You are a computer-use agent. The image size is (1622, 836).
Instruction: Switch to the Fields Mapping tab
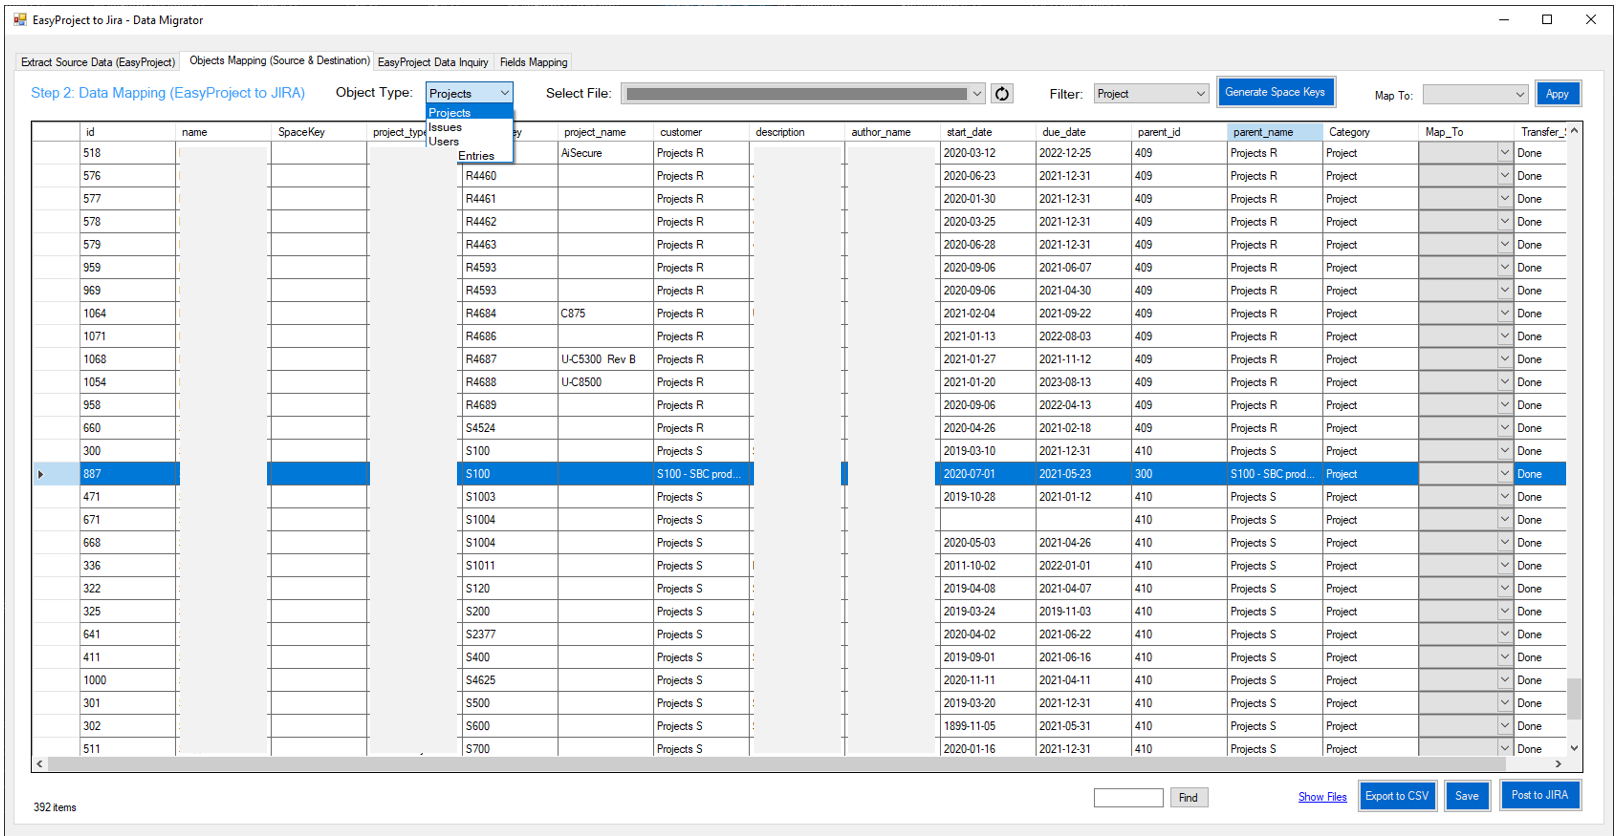point(533,62)
